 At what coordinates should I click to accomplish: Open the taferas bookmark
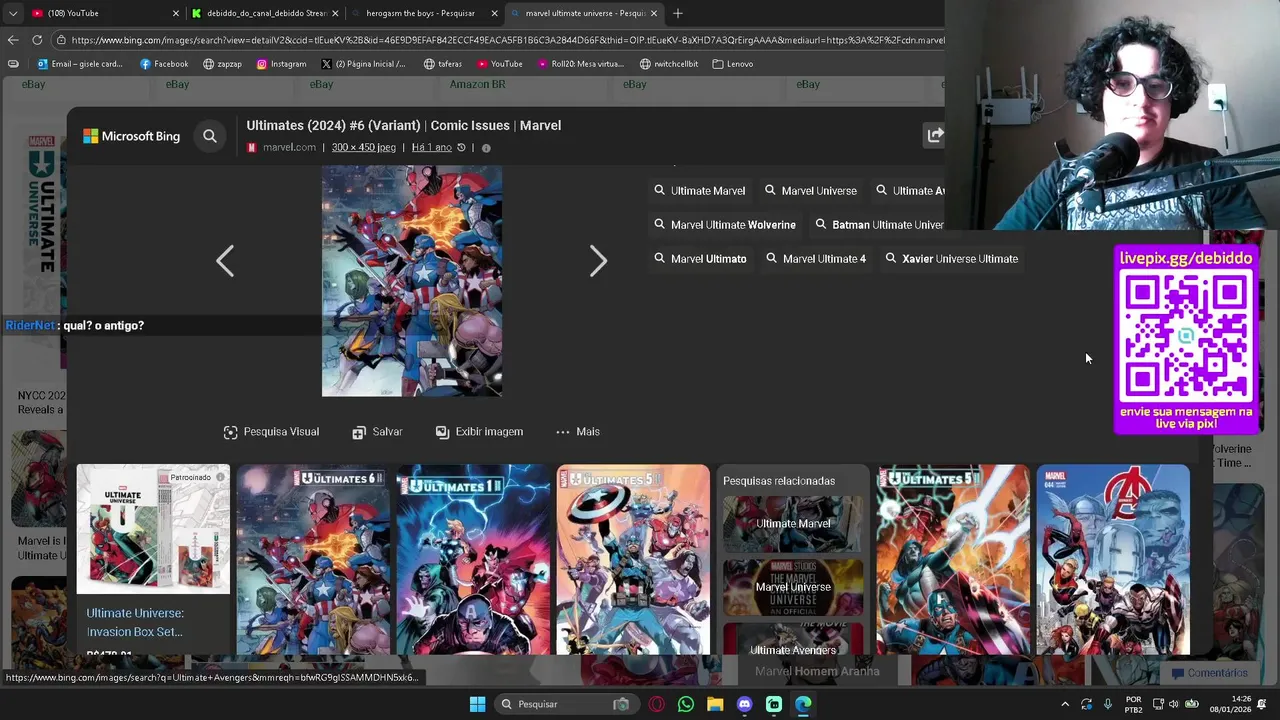tap(443, 64)
